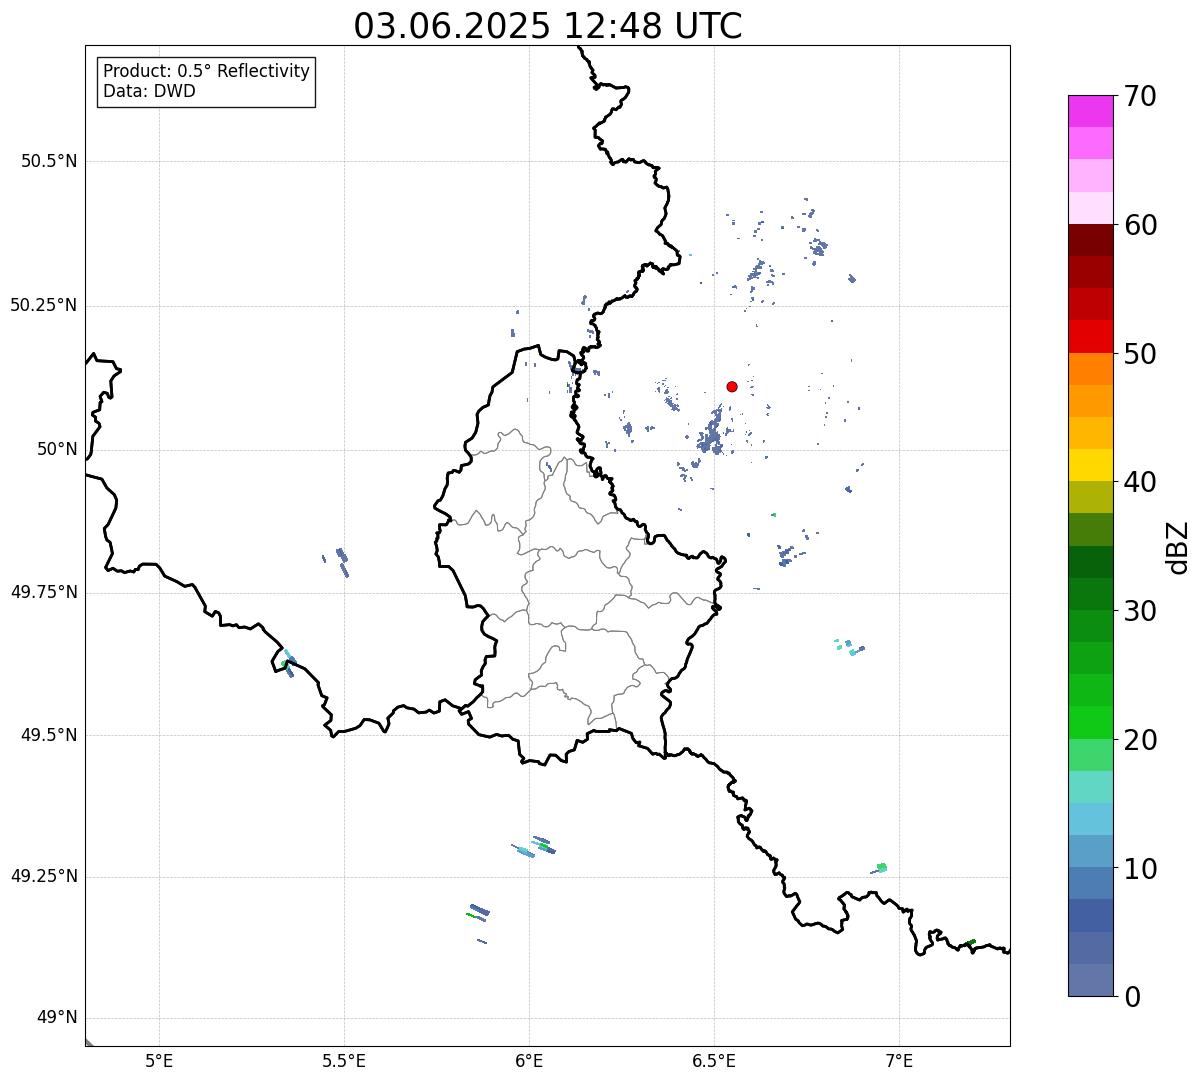Image resolution: width=1202 pixels, height=1081 pixels.
Task: Click the large blue echo southwest of radar site
Action: tap(712, 432)
